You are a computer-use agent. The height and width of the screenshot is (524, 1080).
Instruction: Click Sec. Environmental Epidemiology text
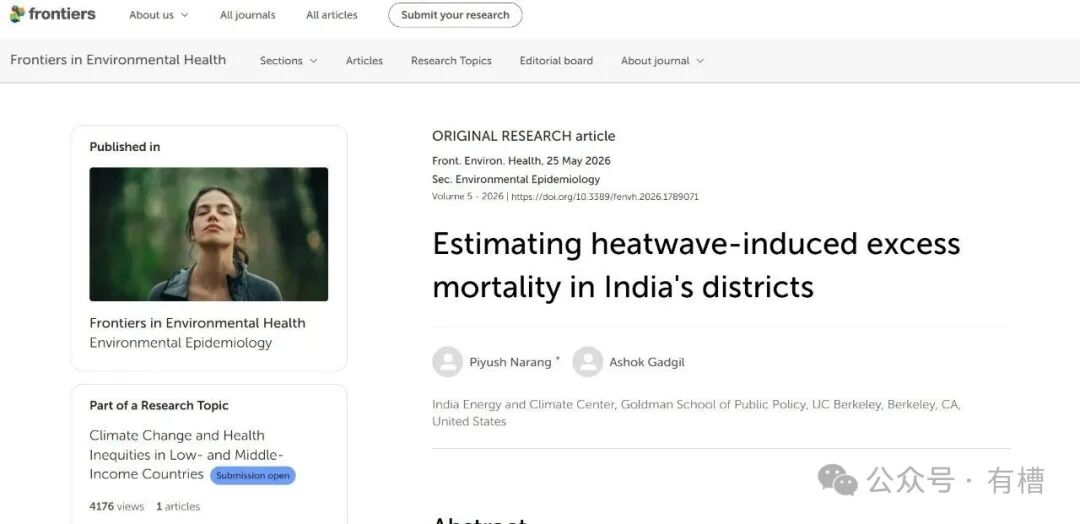[x=516, y=180]
